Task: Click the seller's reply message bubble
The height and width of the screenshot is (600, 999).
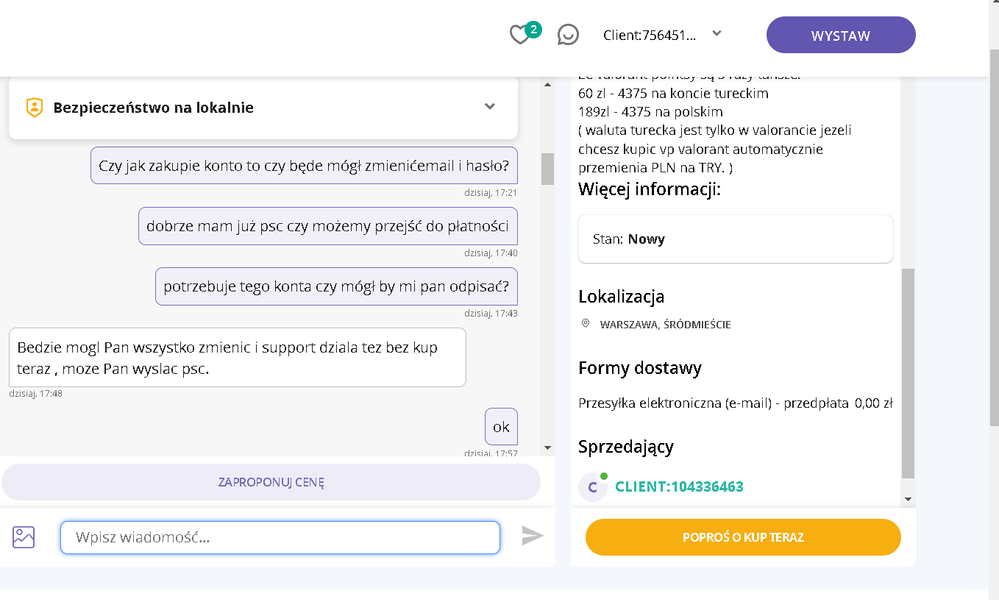Action: click(237, 358)
